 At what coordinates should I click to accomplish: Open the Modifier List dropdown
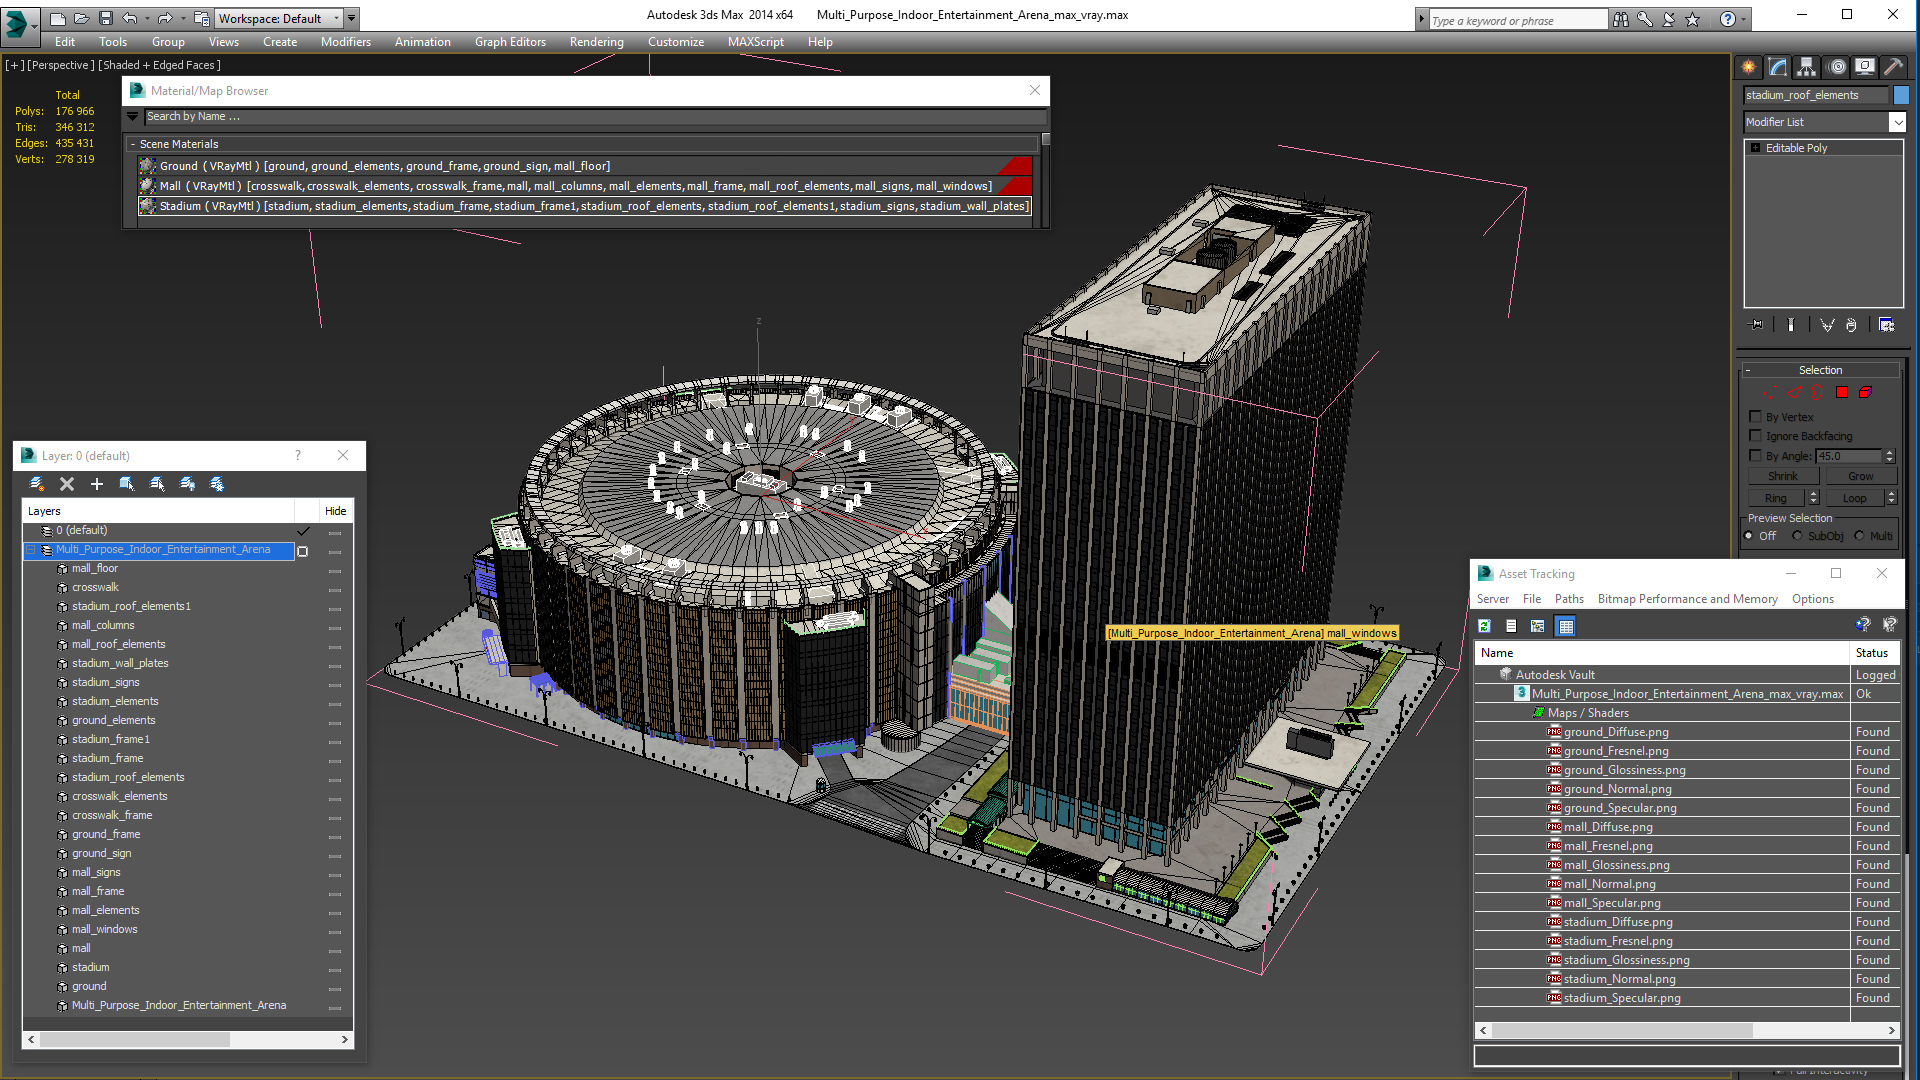coord(1897,122)
